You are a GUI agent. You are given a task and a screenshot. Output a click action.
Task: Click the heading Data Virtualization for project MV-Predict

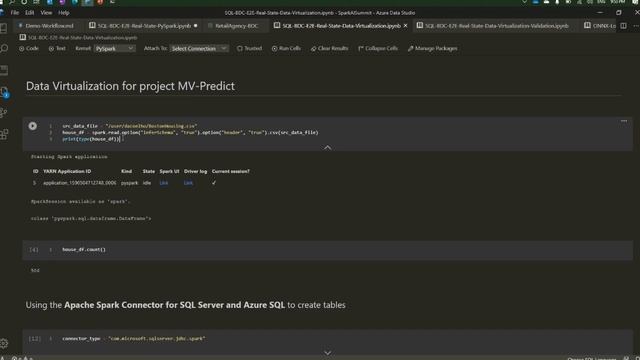pyautogui.click(x=130, y=86)
